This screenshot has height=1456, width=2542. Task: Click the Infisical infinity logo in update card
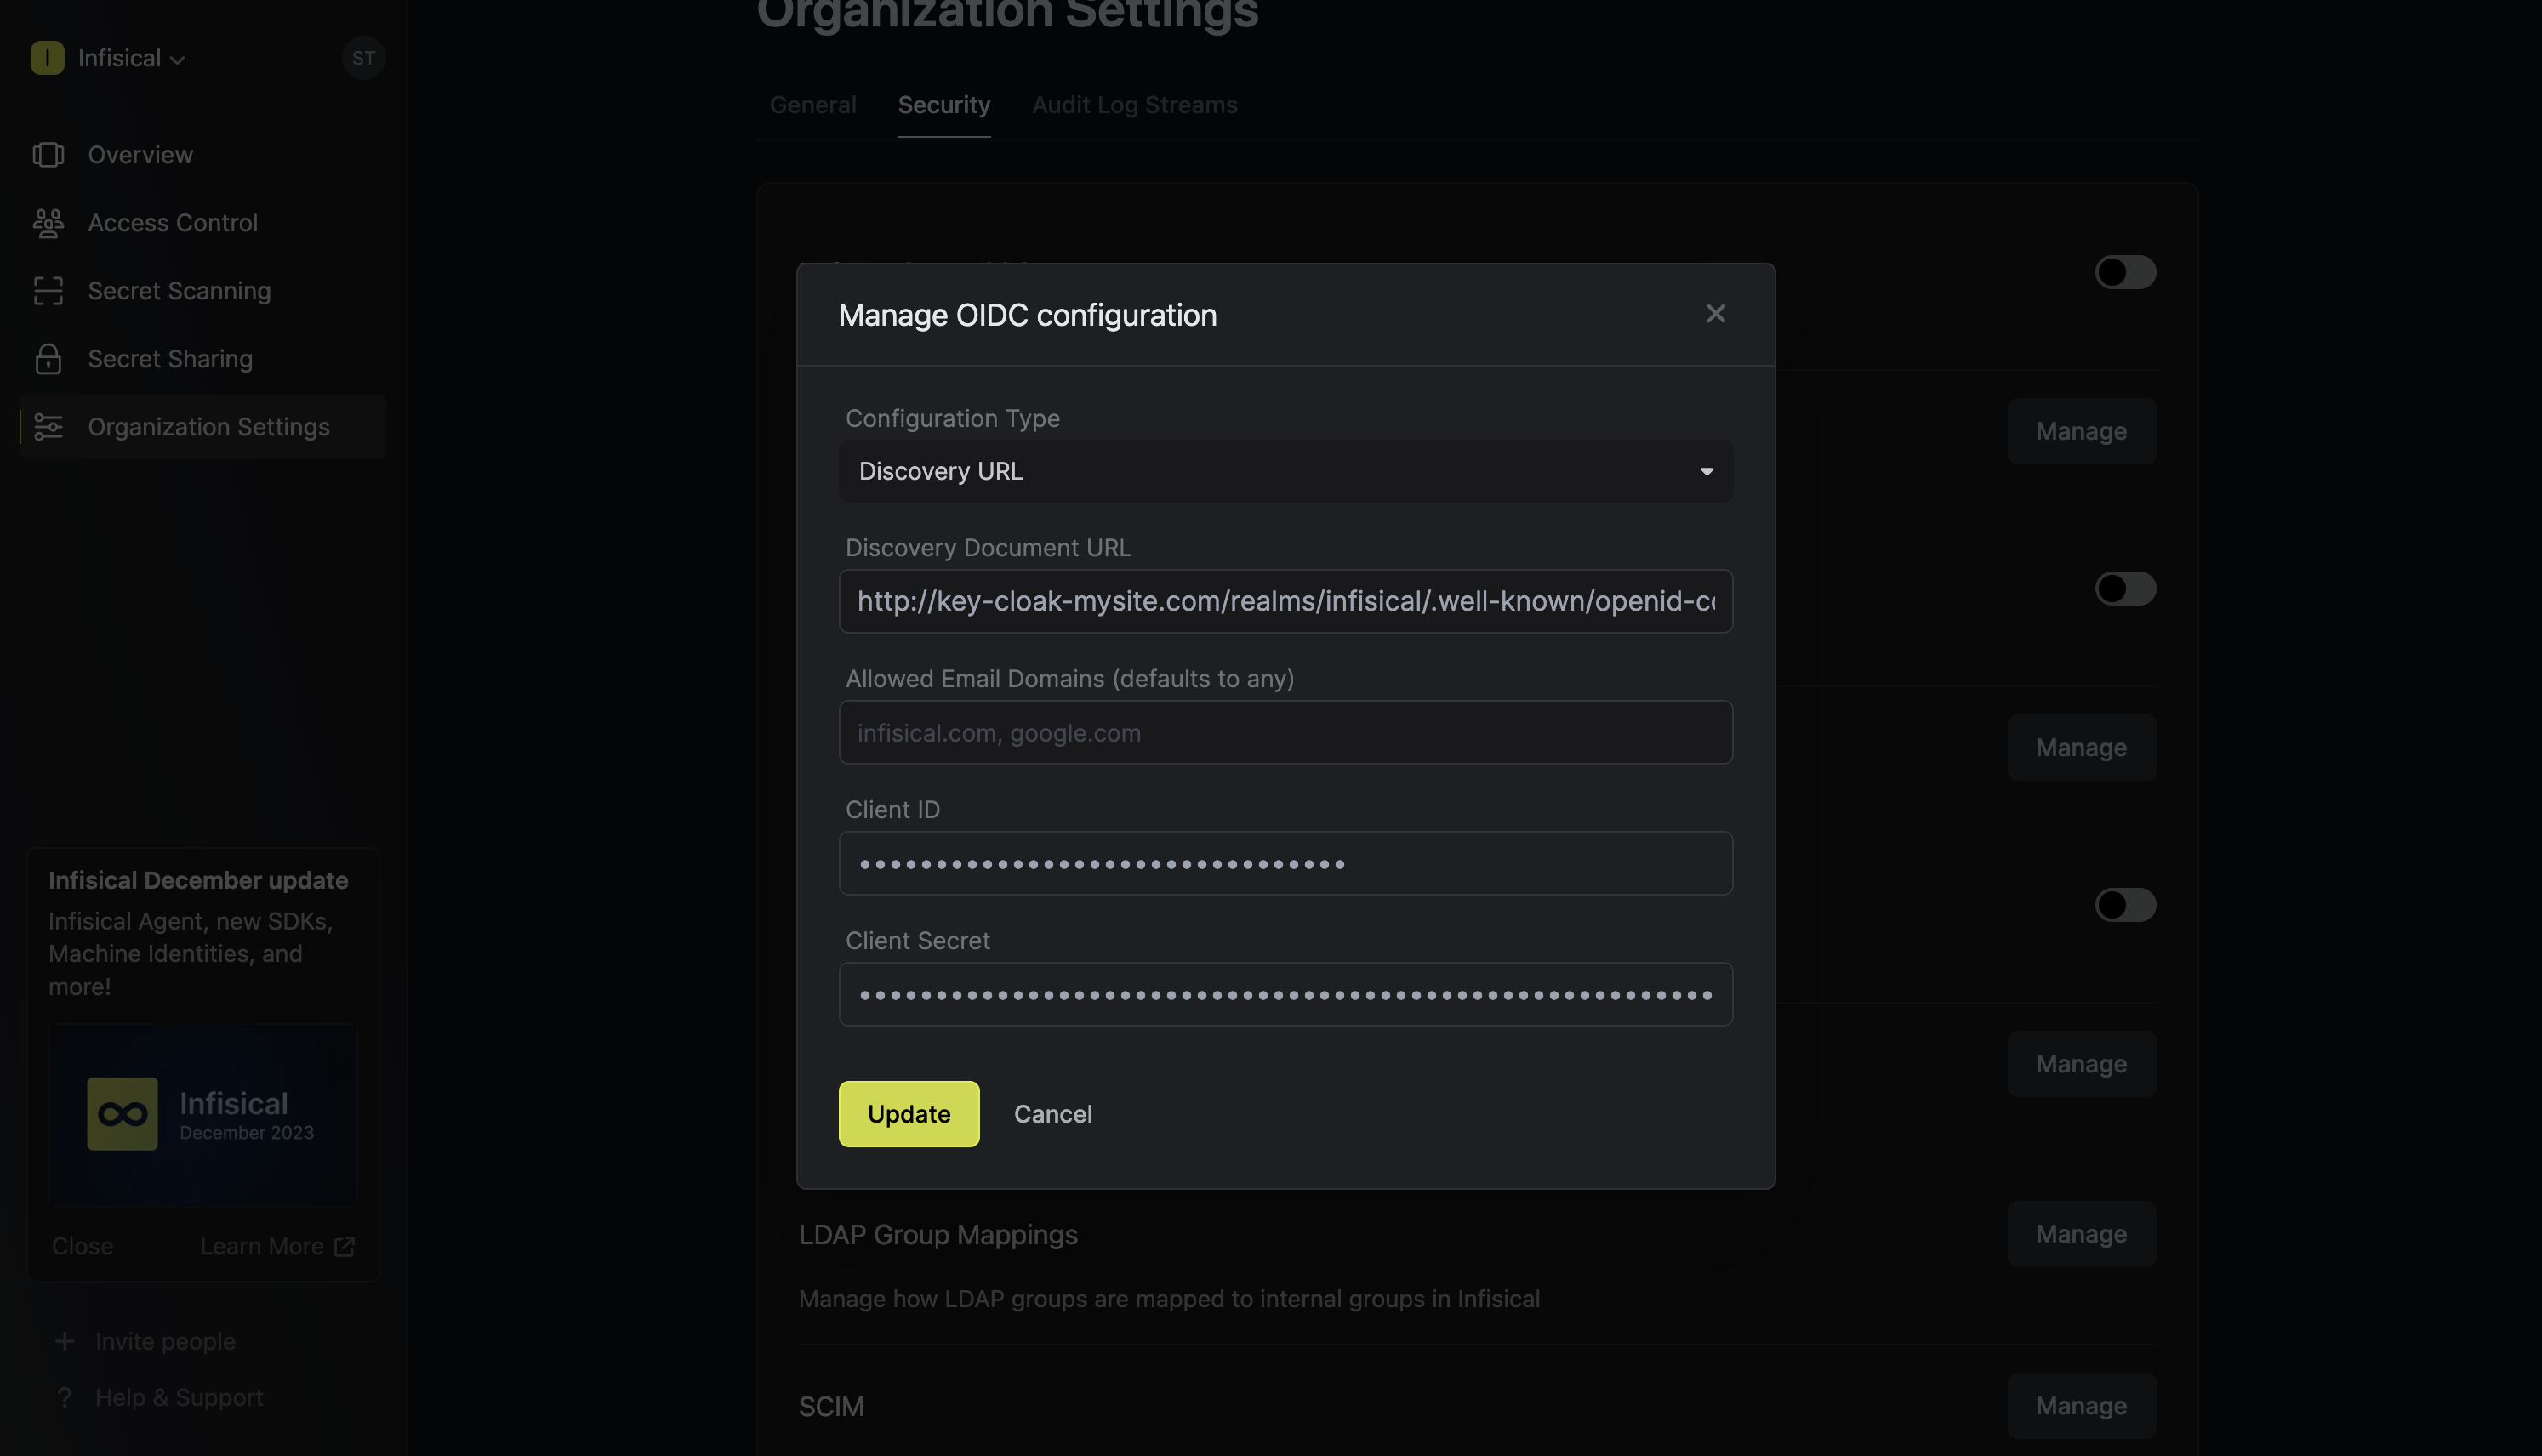click(x=122, y=1113)
